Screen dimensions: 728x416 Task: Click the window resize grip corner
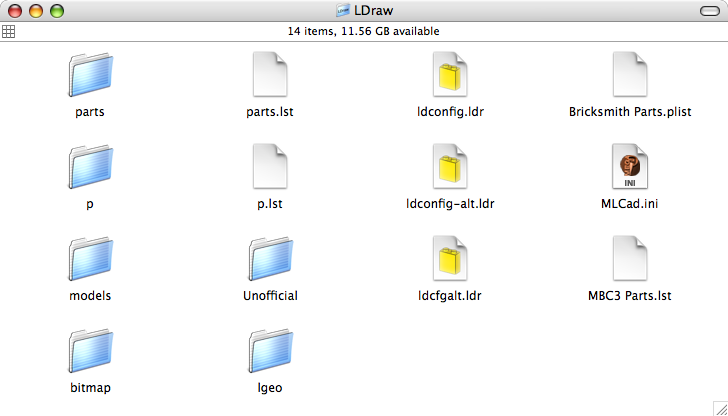(x=721, y=409)
